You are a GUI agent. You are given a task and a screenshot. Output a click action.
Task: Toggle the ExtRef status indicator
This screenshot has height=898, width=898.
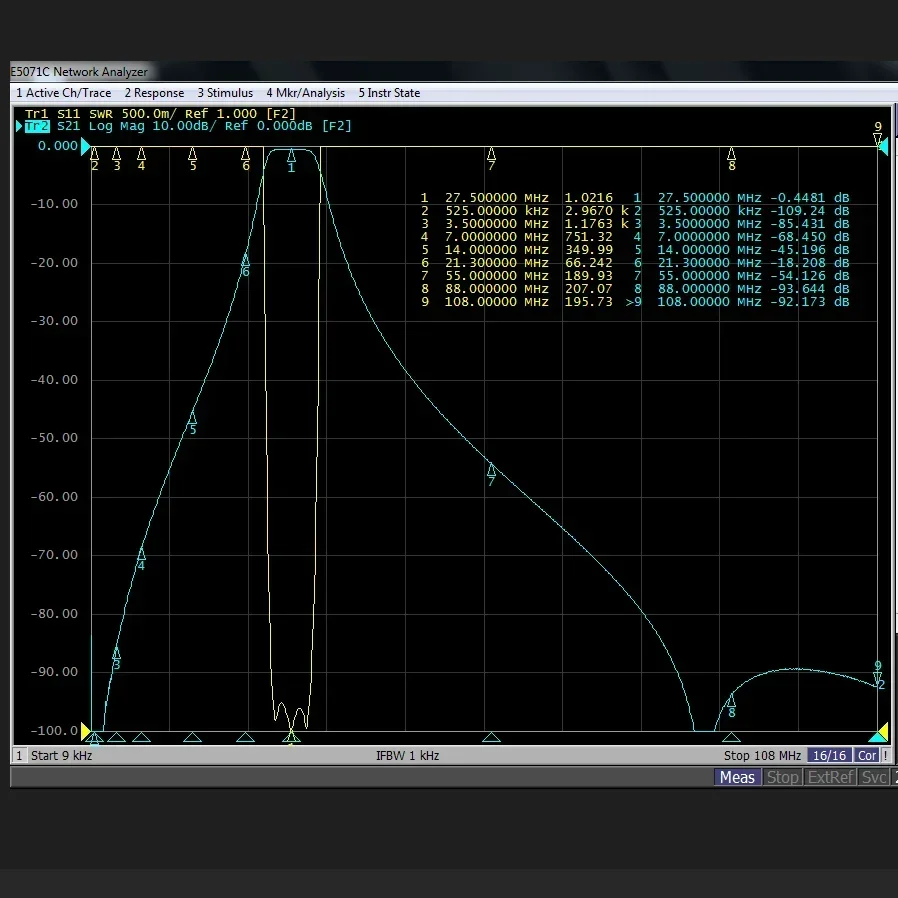(x=830, y=777)
